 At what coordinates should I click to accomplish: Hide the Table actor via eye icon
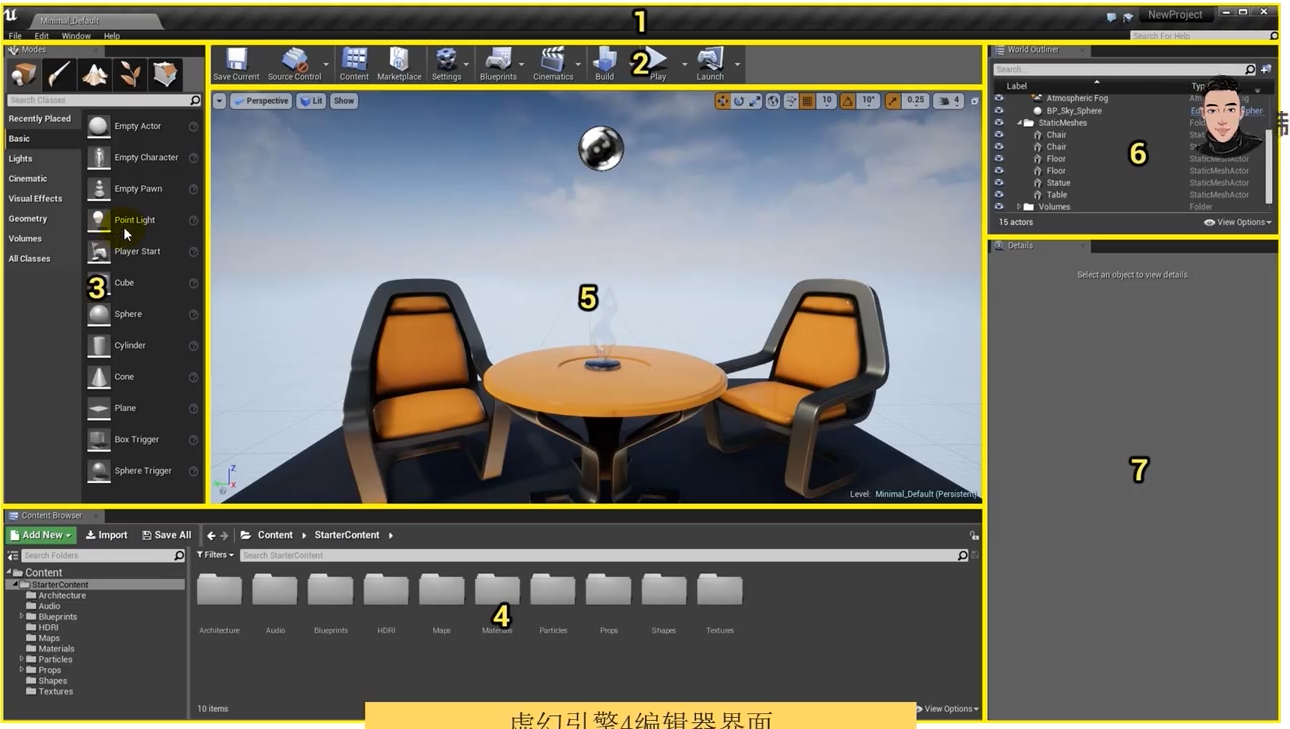(x=998, y=195)
